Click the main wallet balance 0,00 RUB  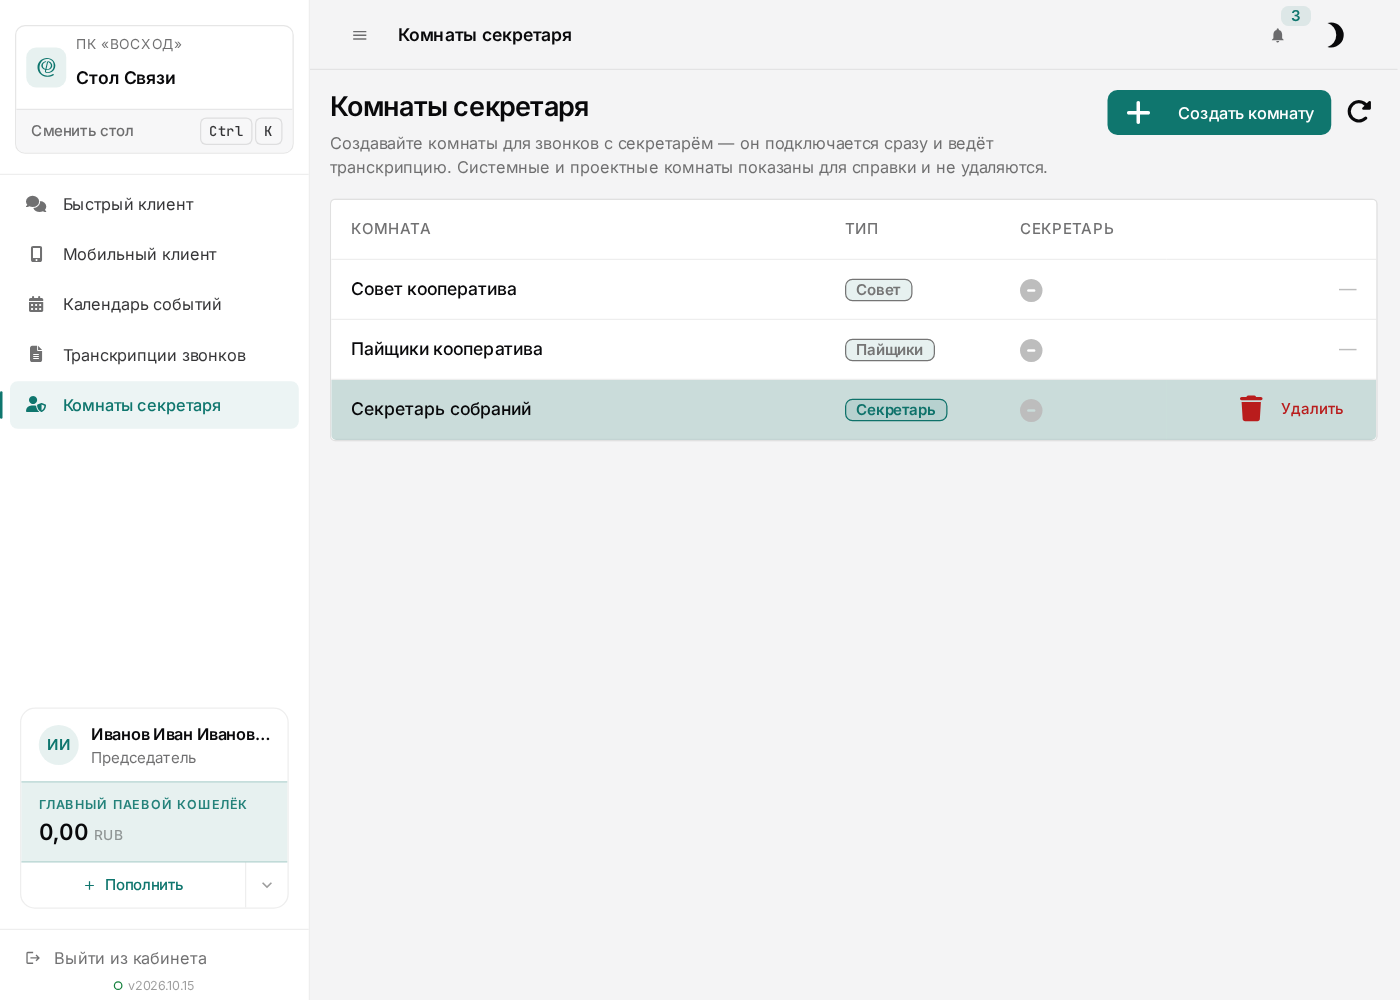point(81,832)
